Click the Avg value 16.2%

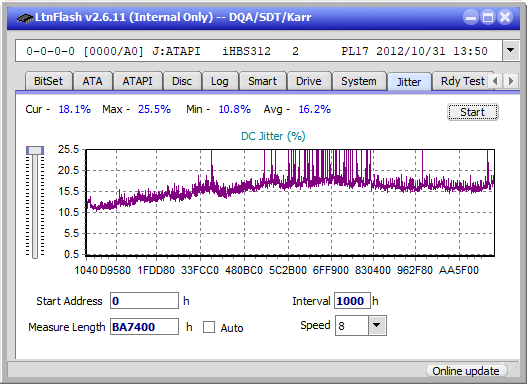[315, 109]
